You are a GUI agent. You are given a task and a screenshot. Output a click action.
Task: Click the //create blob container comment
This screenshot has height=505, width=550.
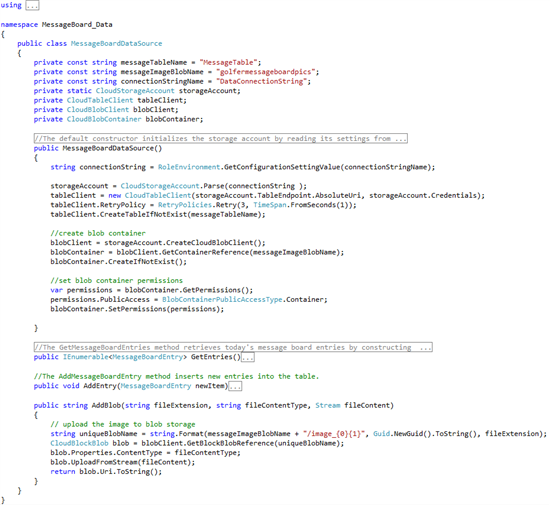point(98,233)
